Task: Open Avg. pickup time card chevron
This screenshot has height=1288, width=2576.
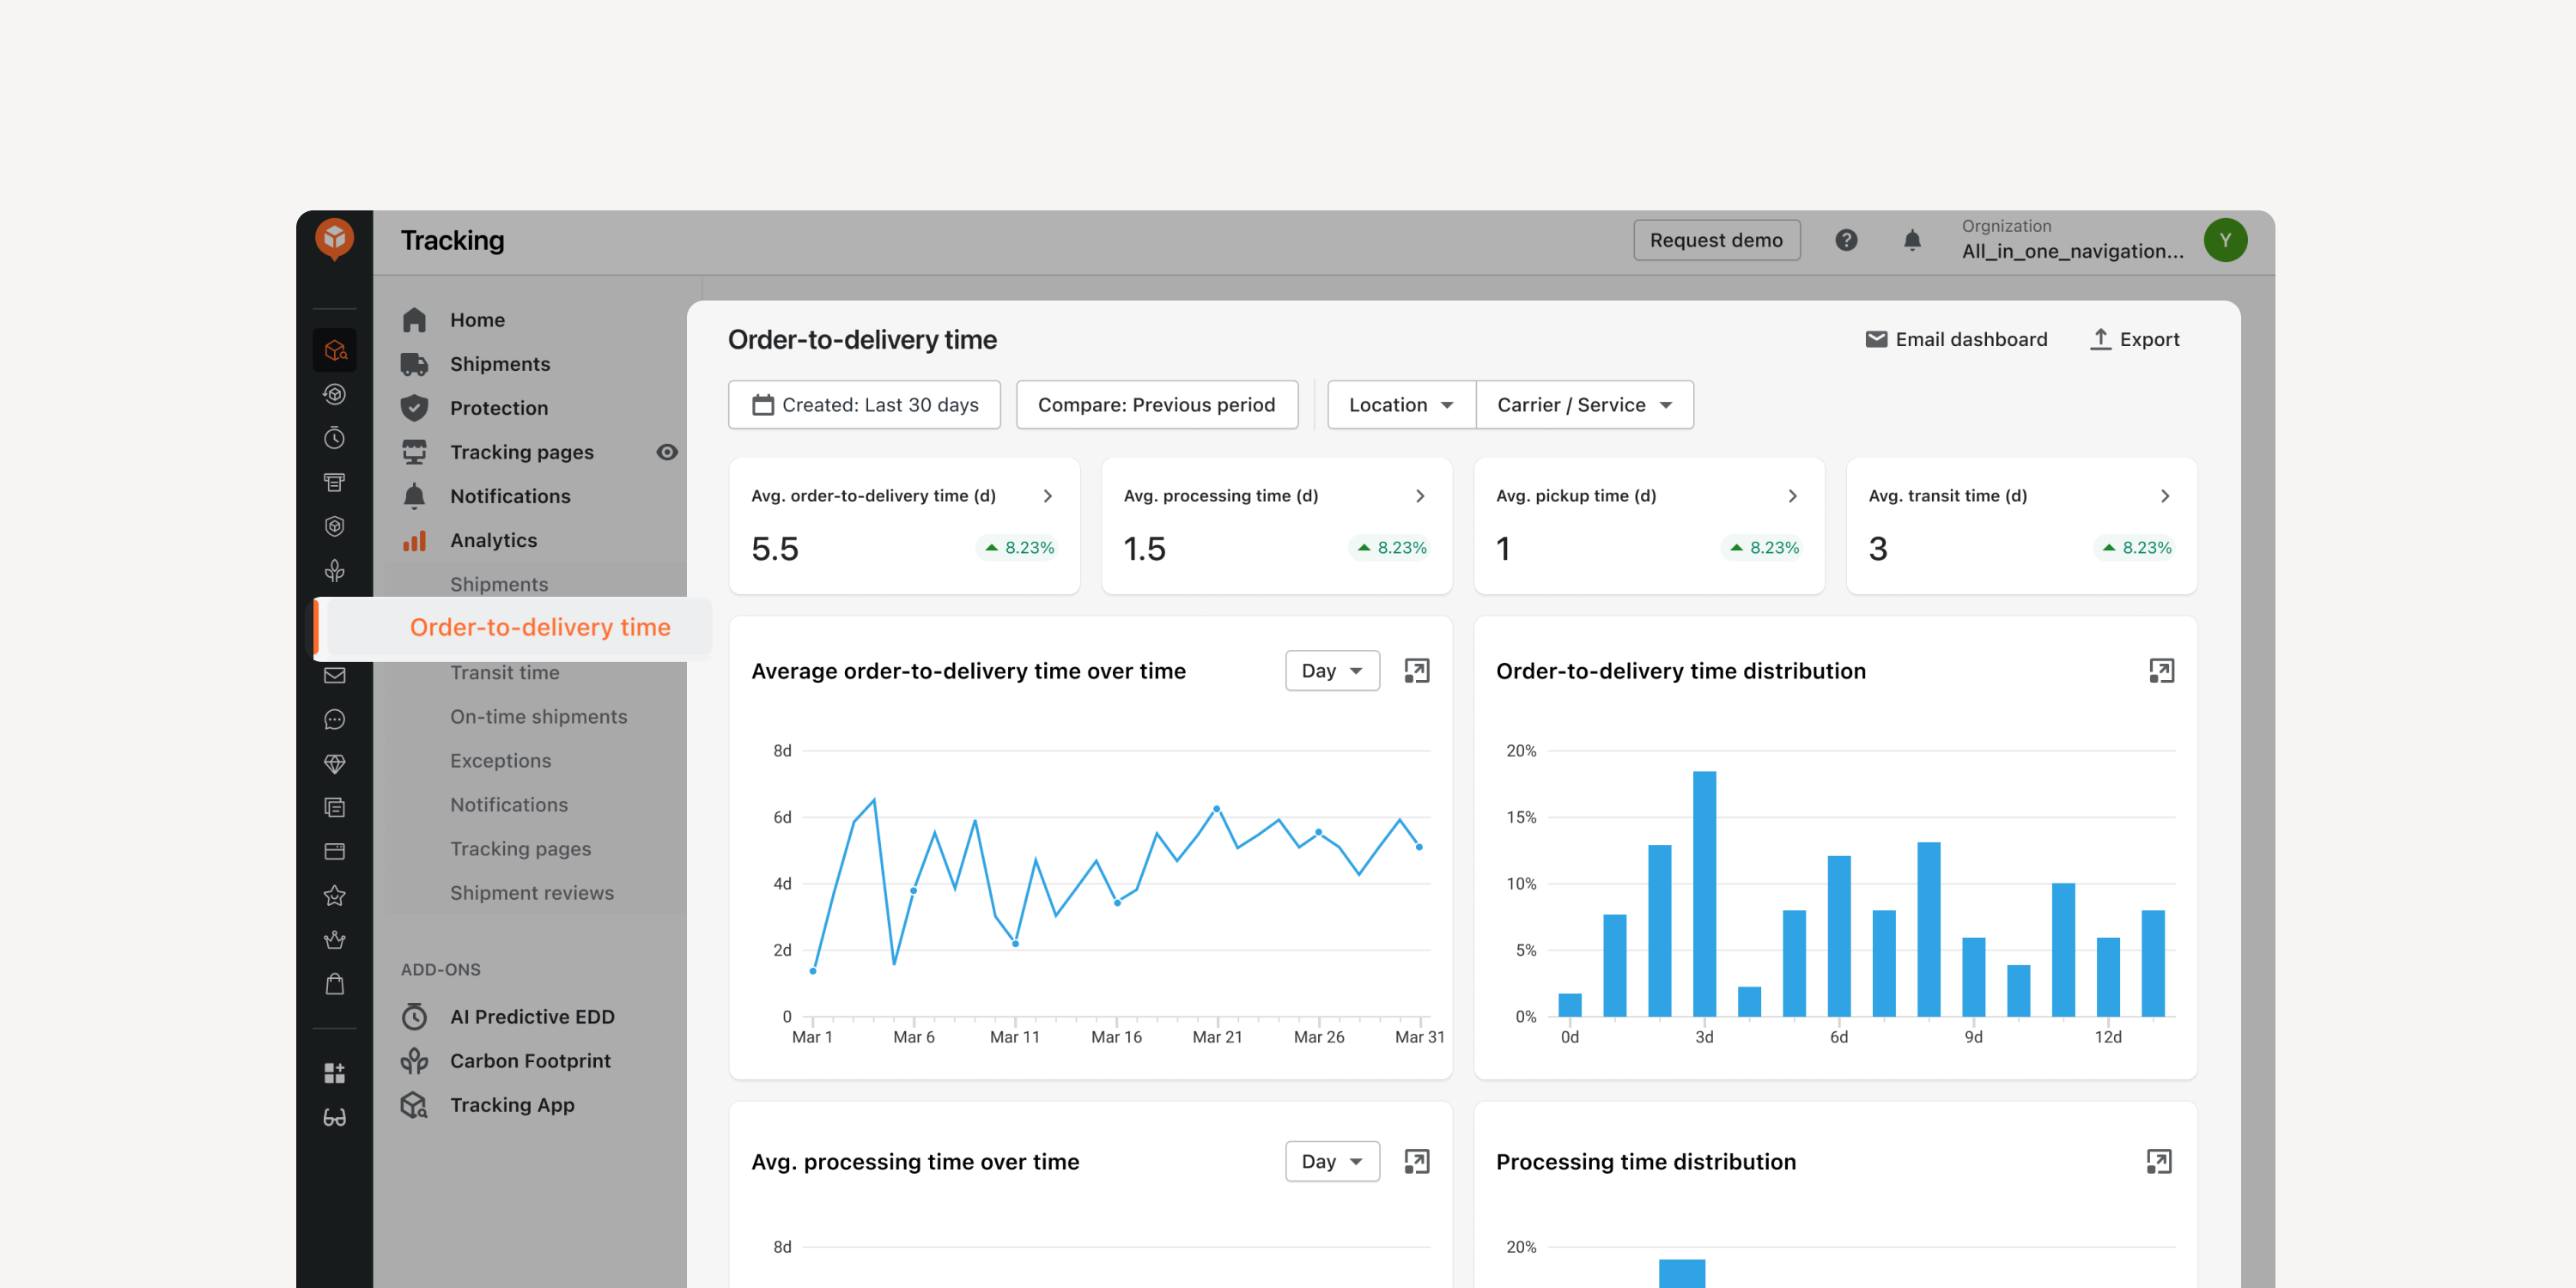Action: [x=1792, y=495]
